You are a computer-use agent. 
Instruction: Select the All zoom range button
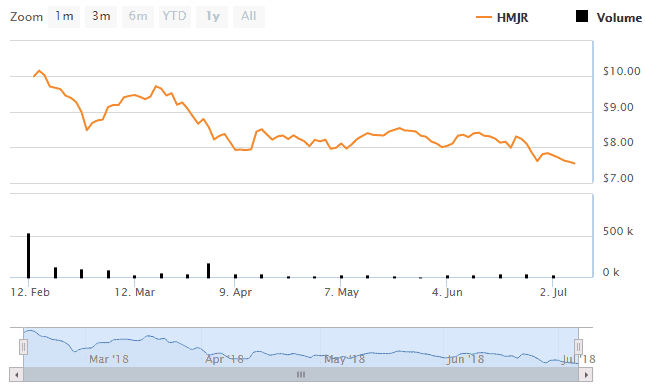pos(249,17)
